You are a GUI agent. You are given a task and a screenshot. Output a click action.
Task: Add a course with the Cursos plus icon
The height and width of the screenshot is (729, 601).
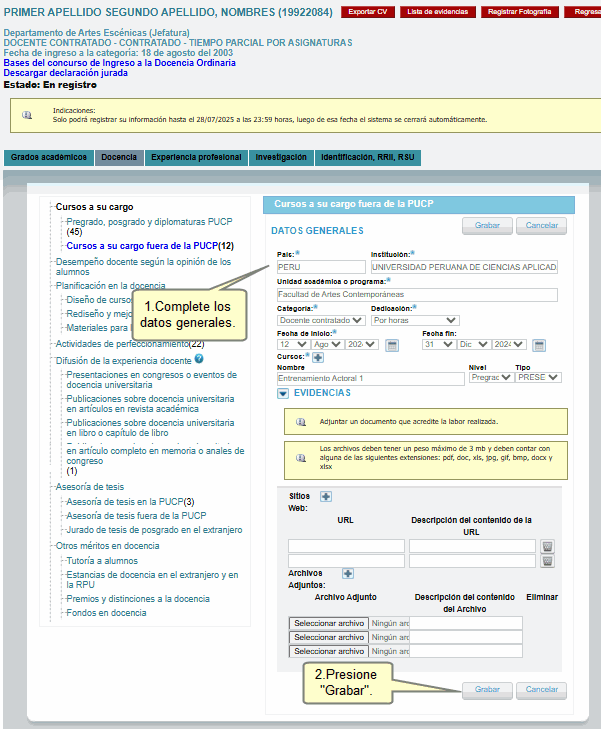318,357
